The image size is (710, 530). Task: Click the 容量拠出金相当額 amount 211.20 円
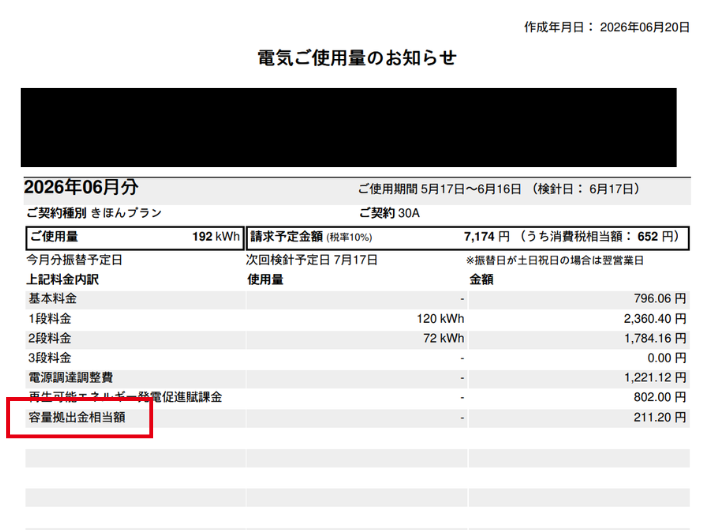pyautogui.click(x=660, y=417)
